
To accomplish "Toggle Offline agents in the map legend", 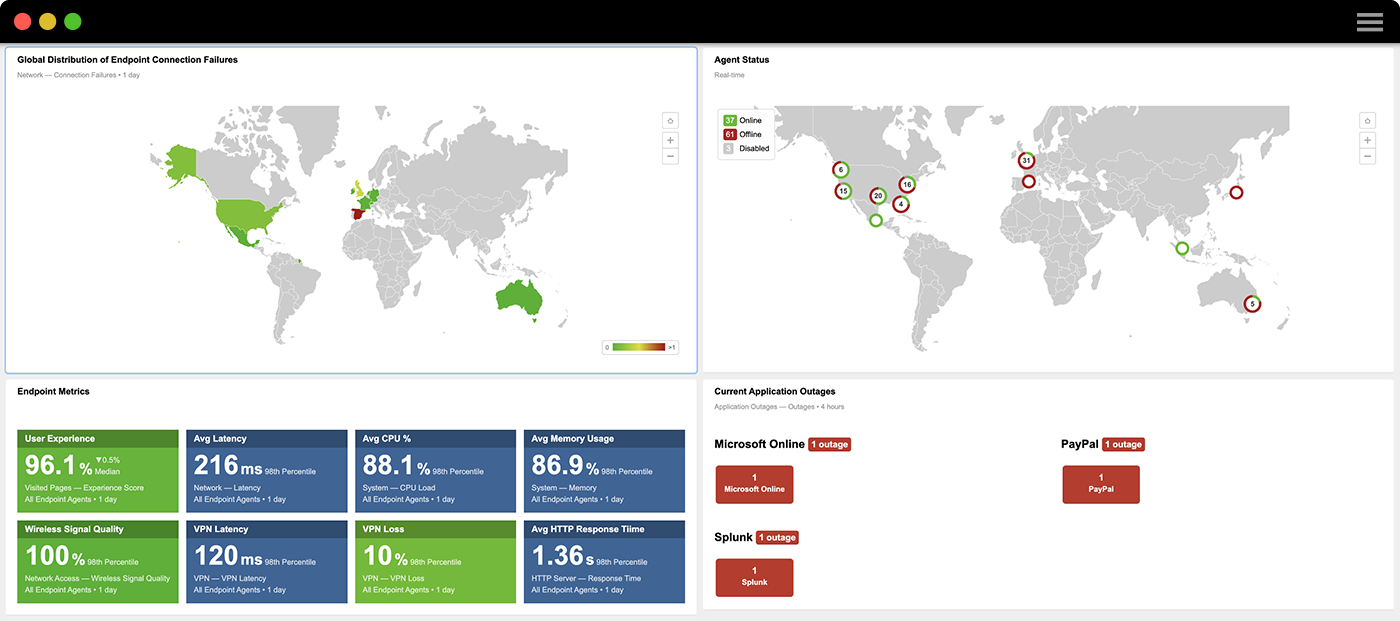I will [743, 135].
